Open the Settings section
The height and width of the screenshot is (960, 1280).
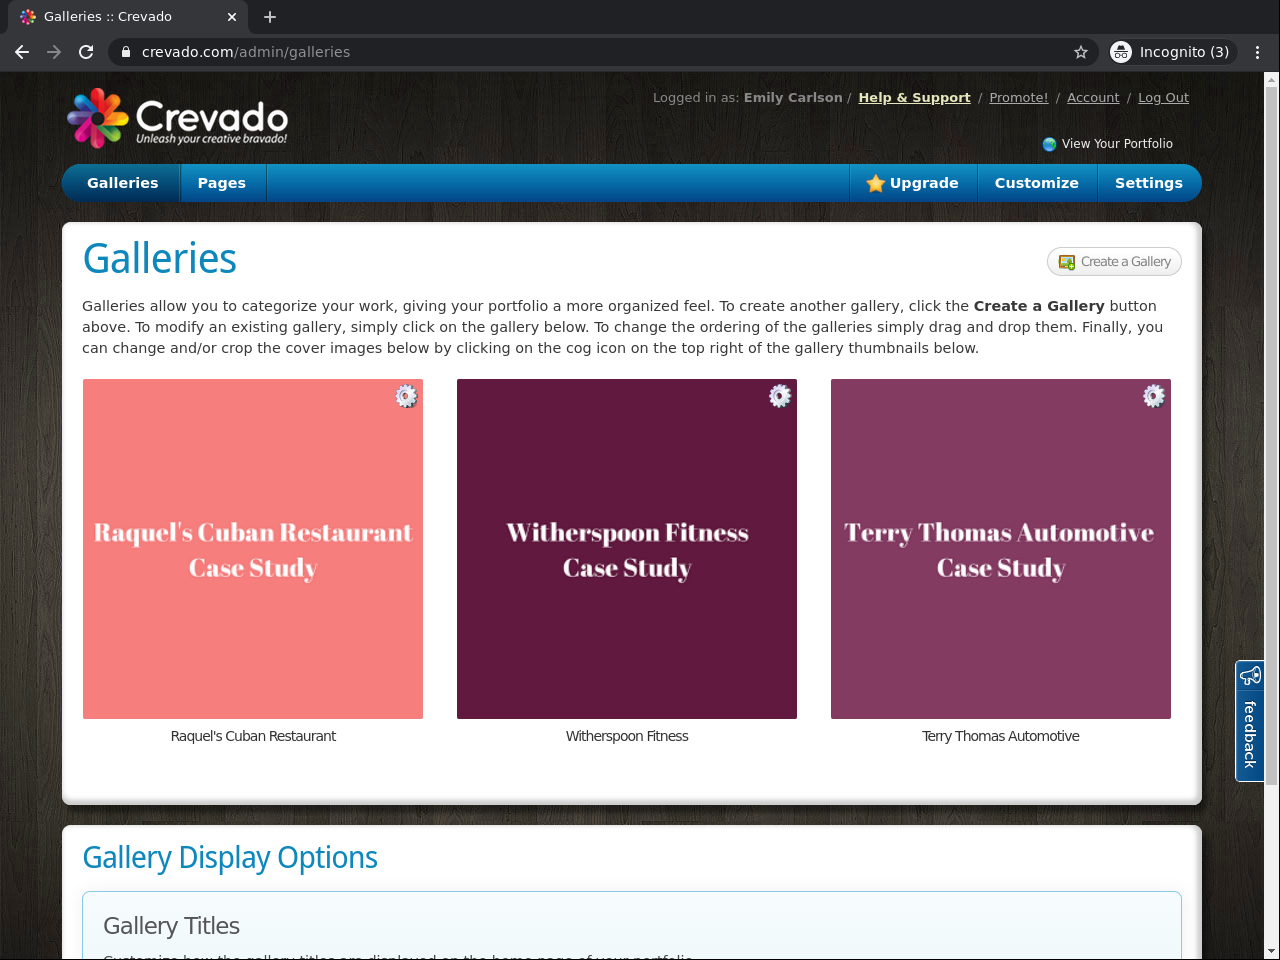coord(1149,183)
